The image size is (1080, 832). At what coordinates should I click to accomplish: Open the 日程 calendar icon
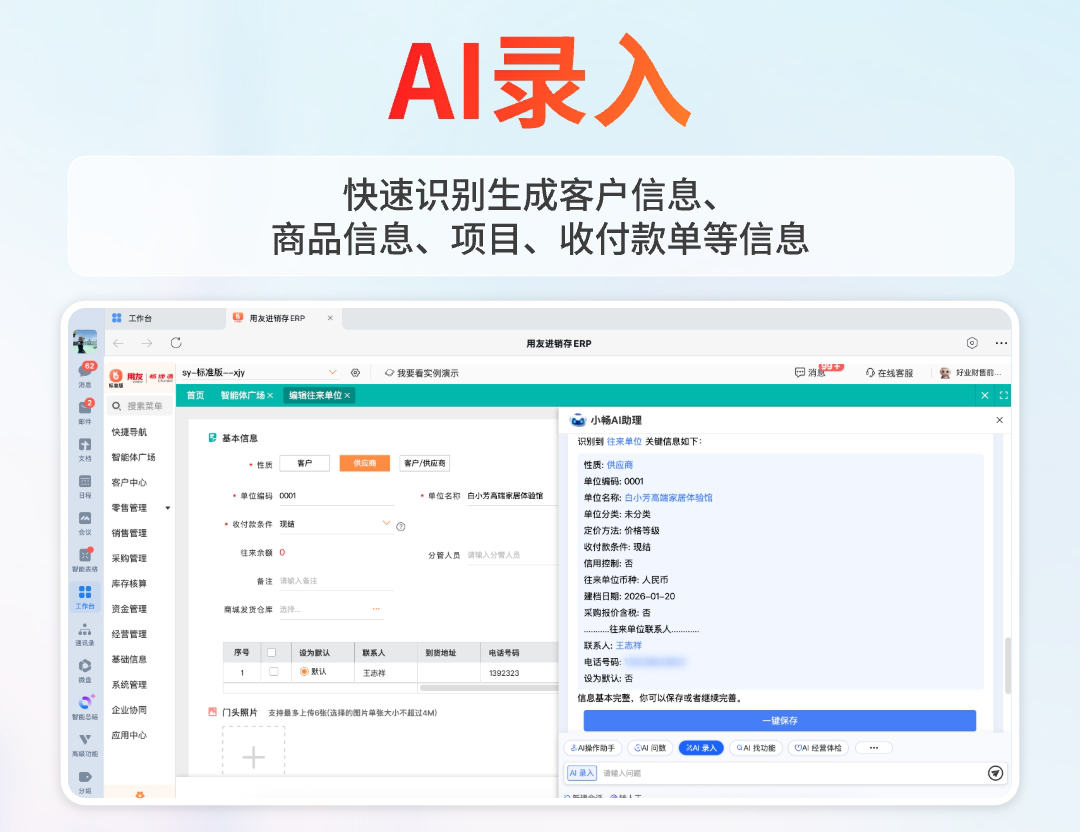85,482
